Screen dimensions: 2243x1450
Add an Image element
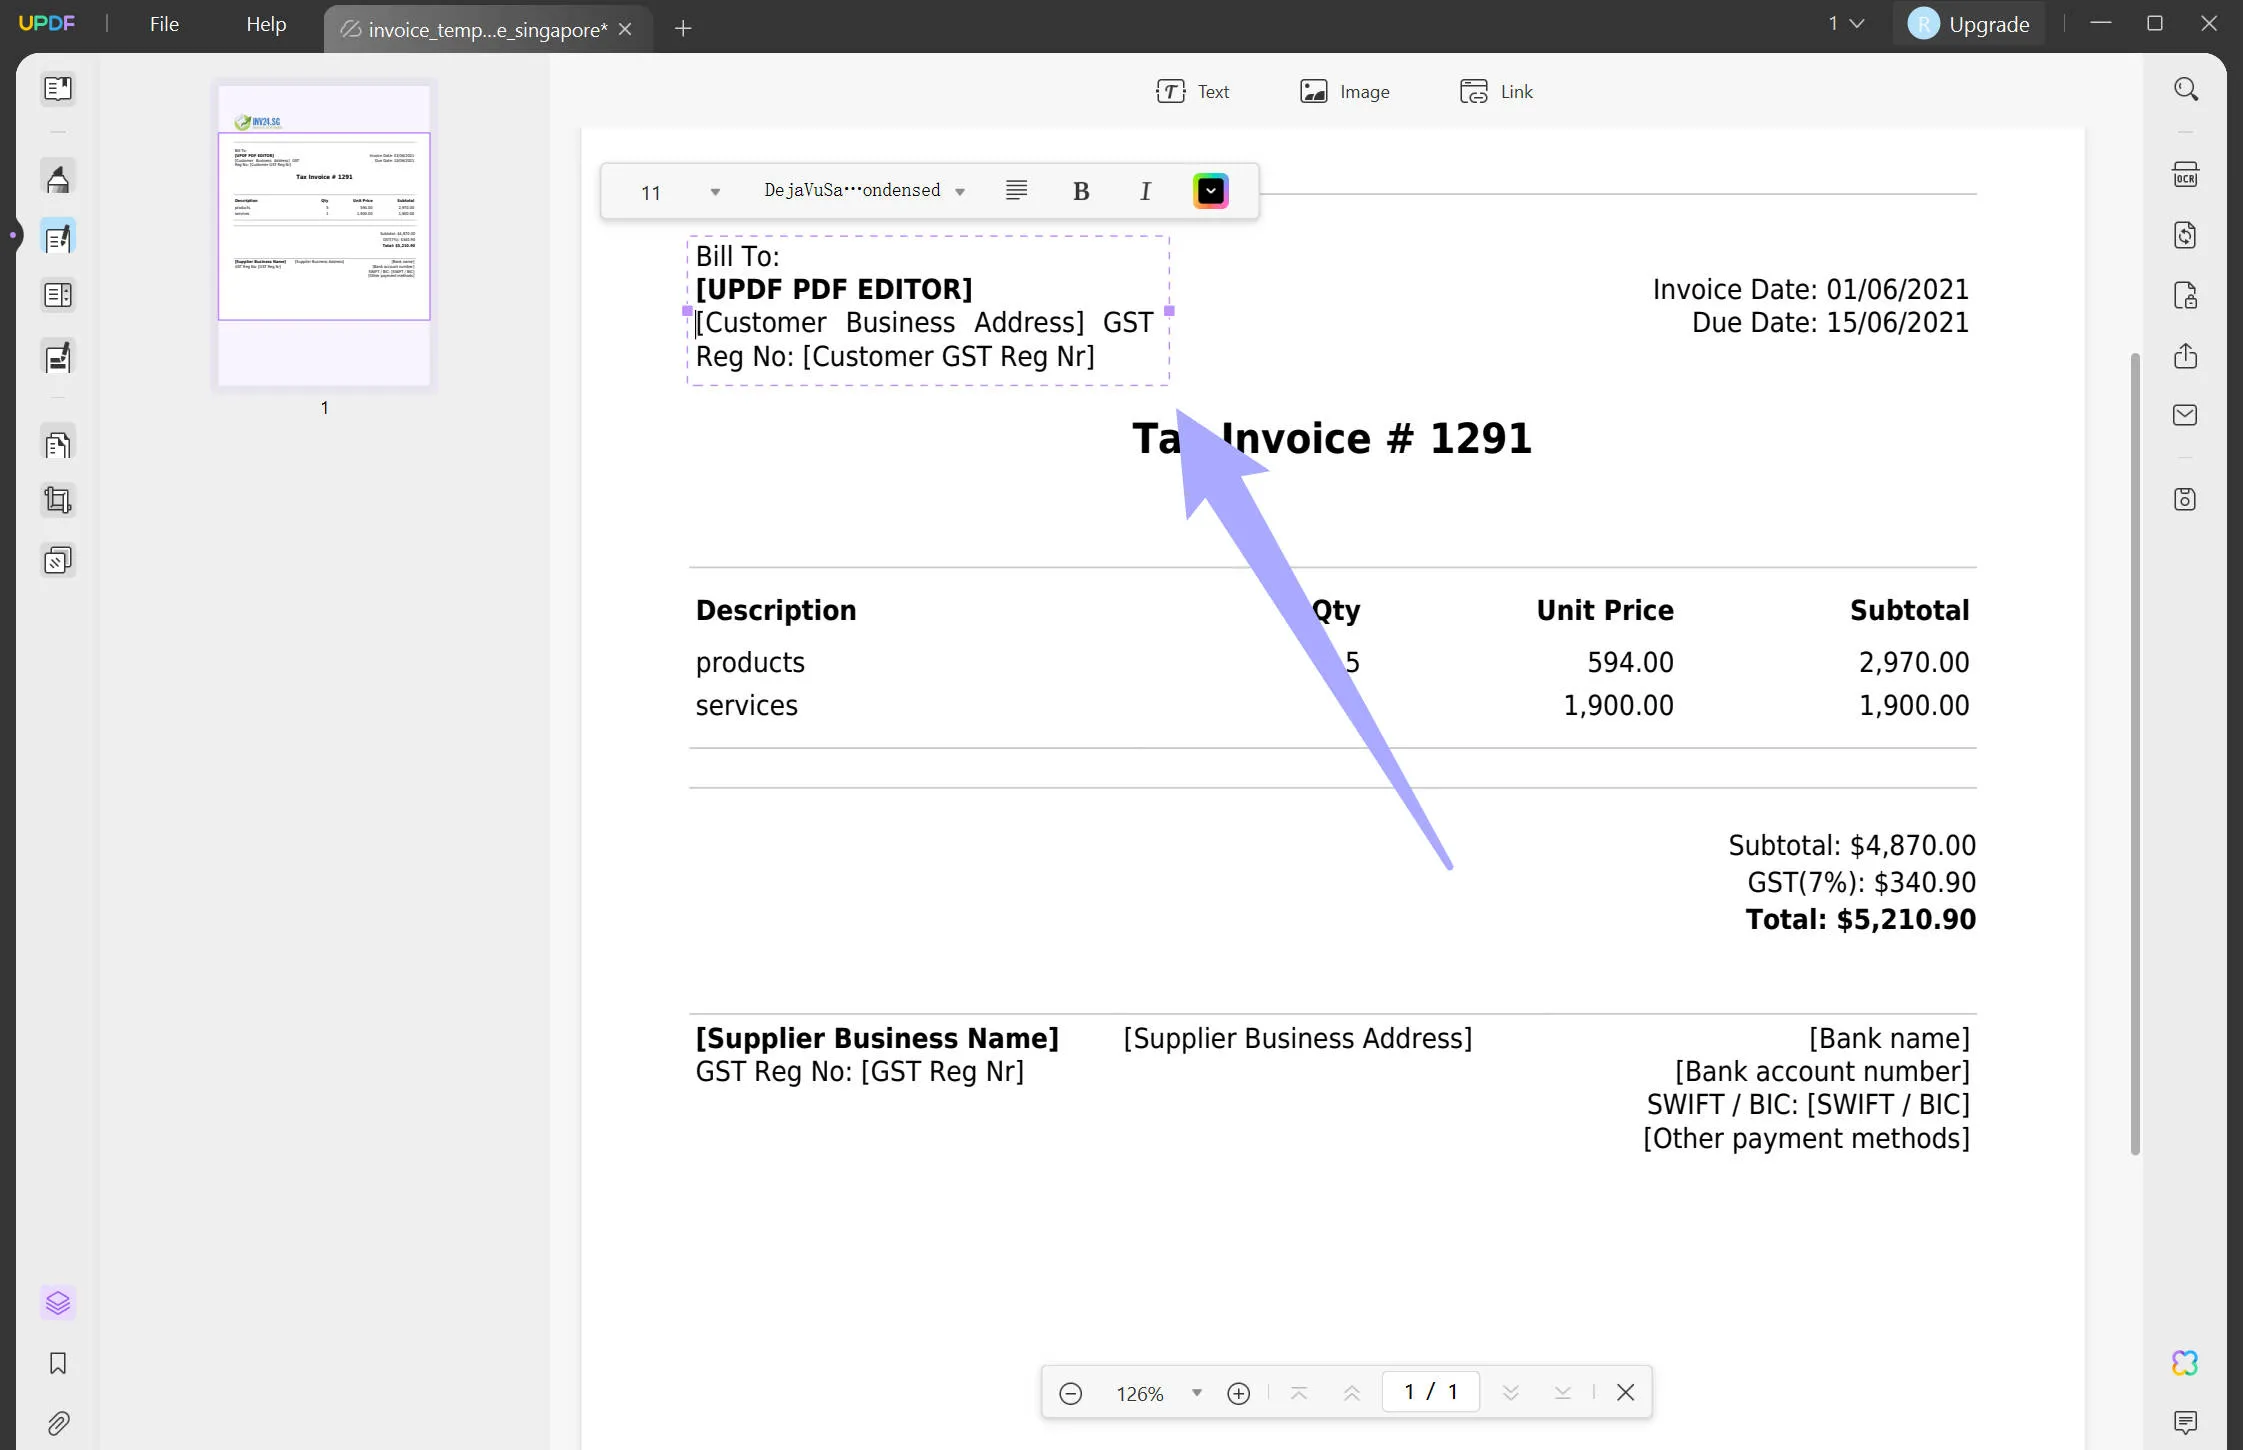click(1344, 92)
